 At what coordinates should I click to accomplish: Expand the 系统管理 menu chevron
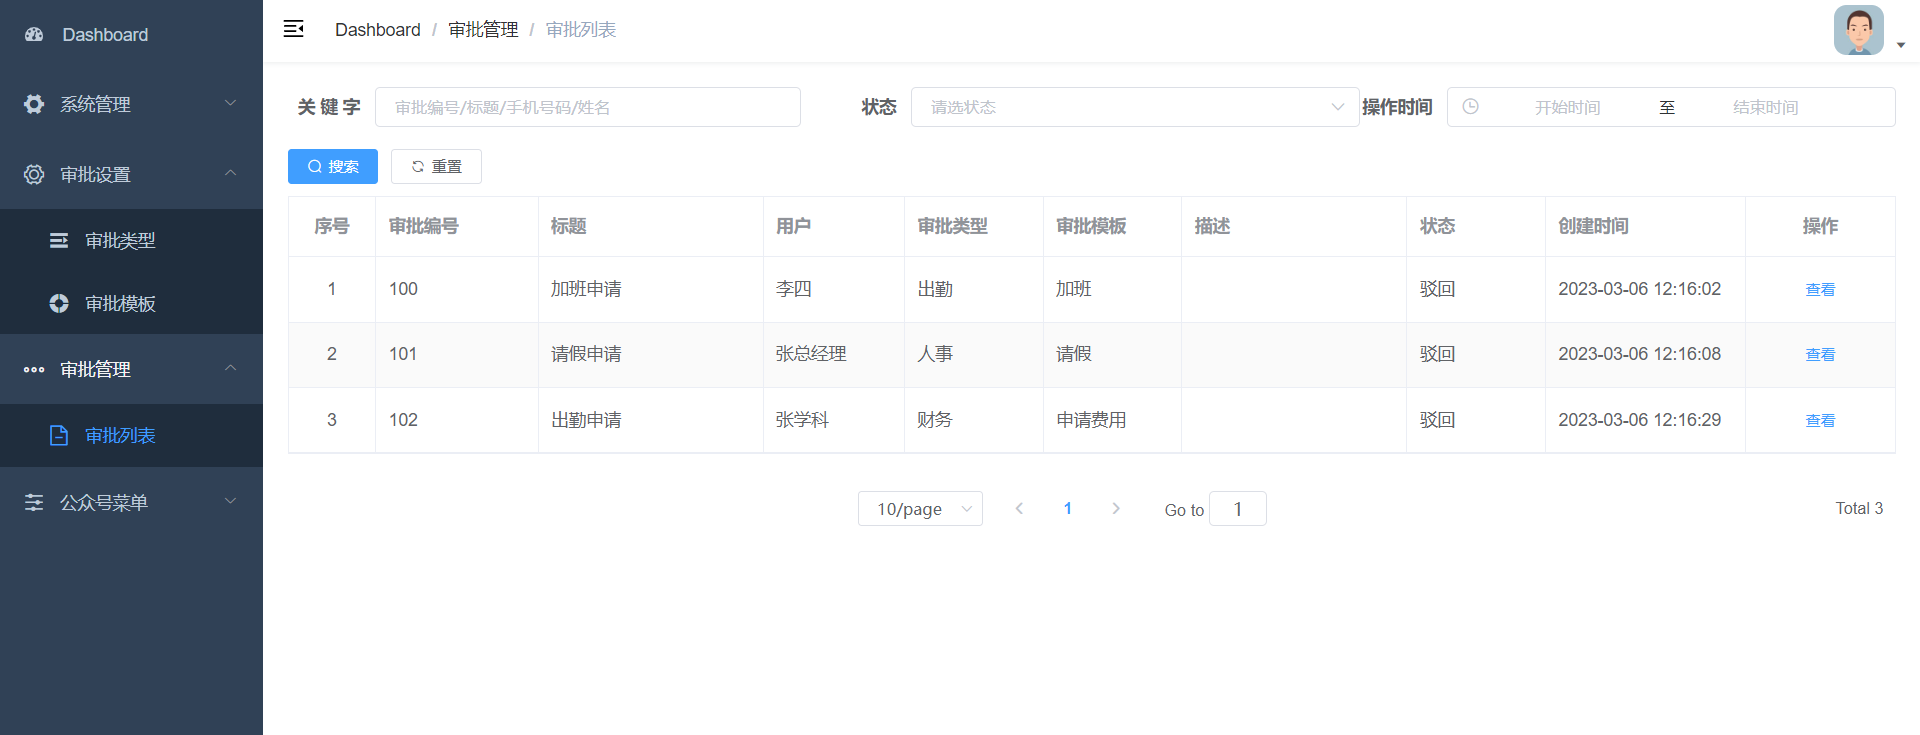coord(230,104)
